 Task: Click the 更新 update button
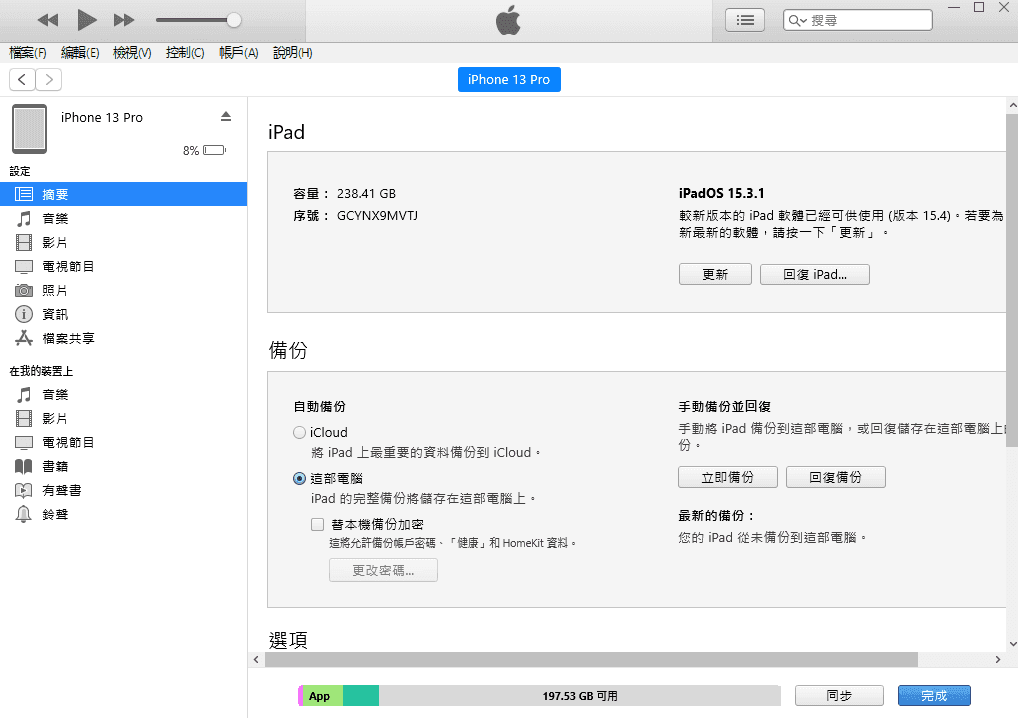[x=715, y=274]
